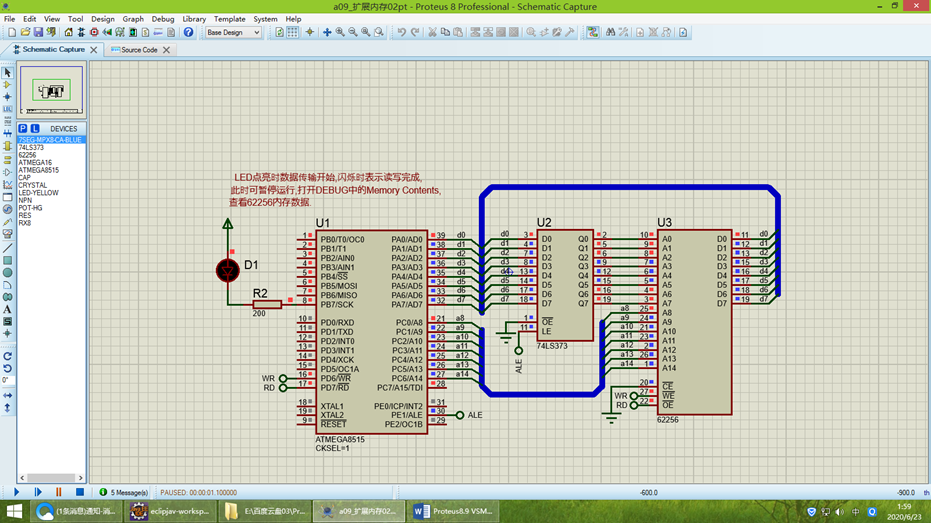Open the Debug menu
The image size is (931, 524).
(x=162, y=19)
